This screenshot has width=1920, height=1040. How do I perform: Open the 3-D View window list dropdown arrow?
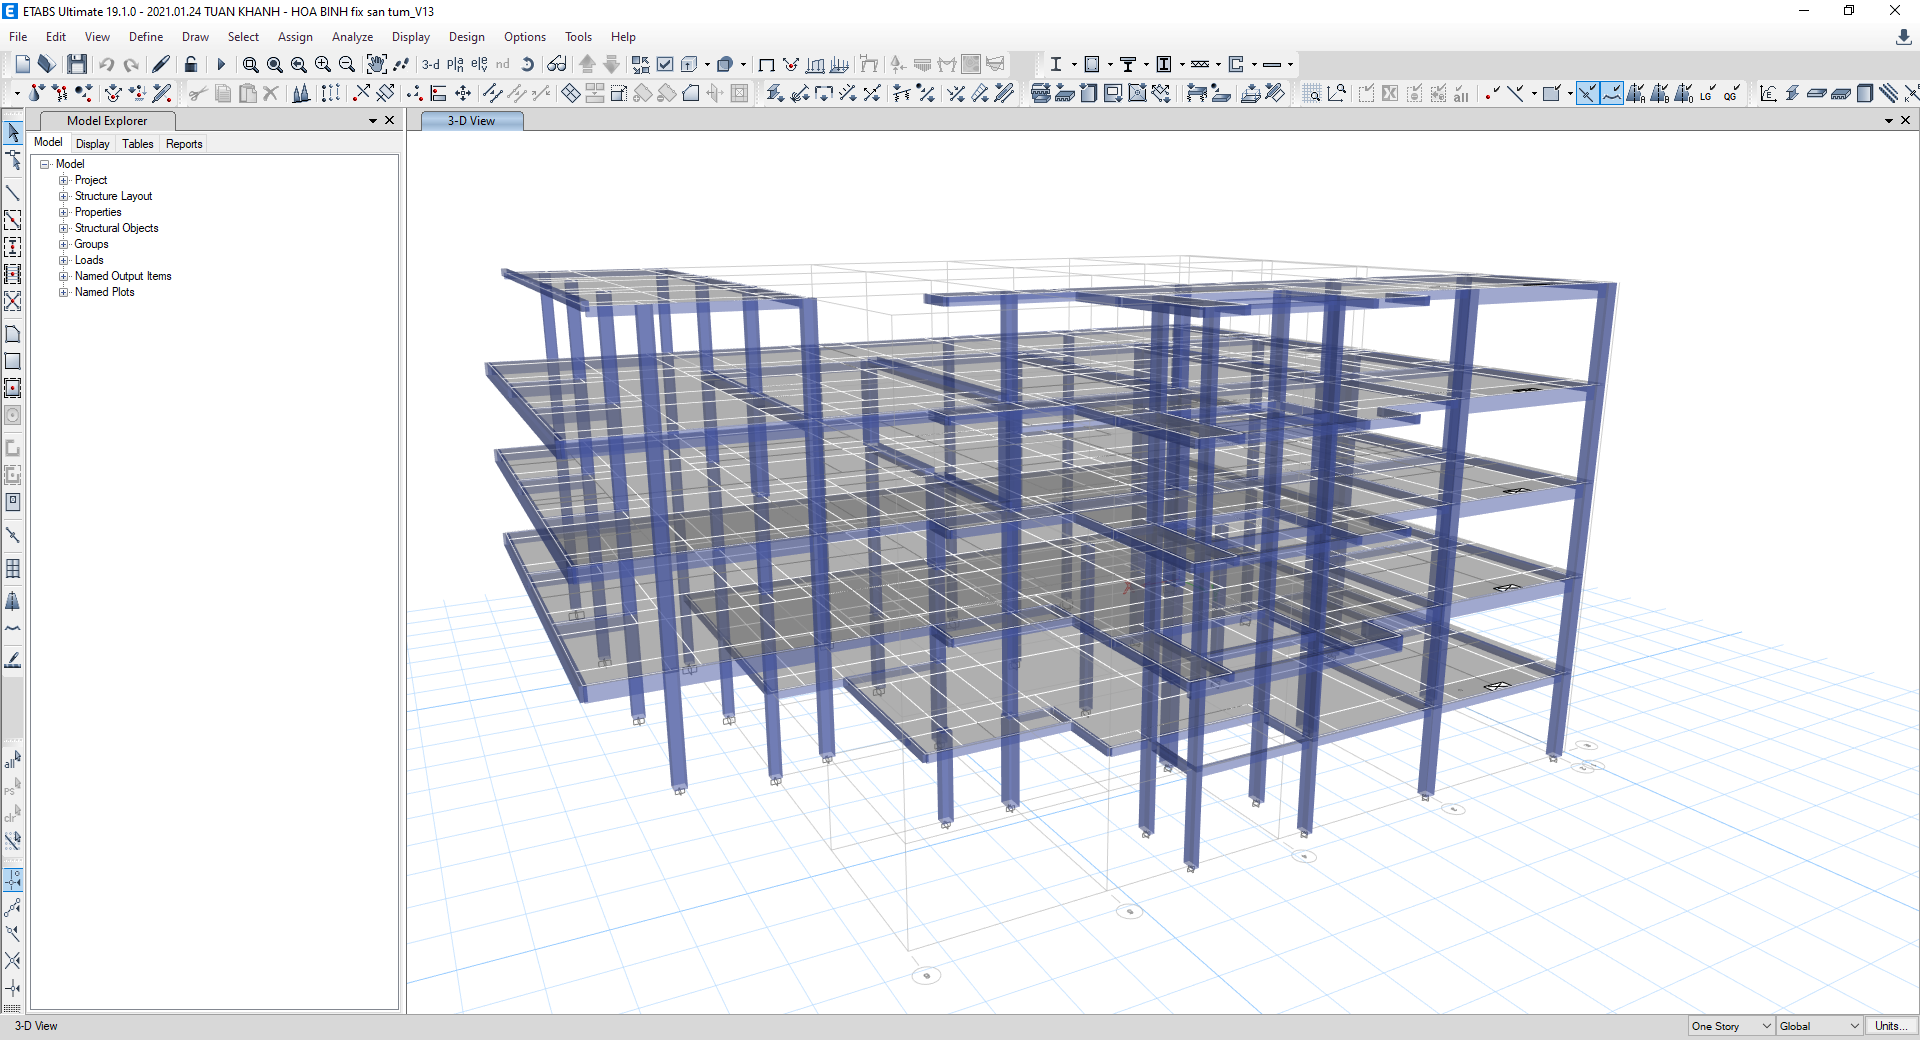point(1889,121)
